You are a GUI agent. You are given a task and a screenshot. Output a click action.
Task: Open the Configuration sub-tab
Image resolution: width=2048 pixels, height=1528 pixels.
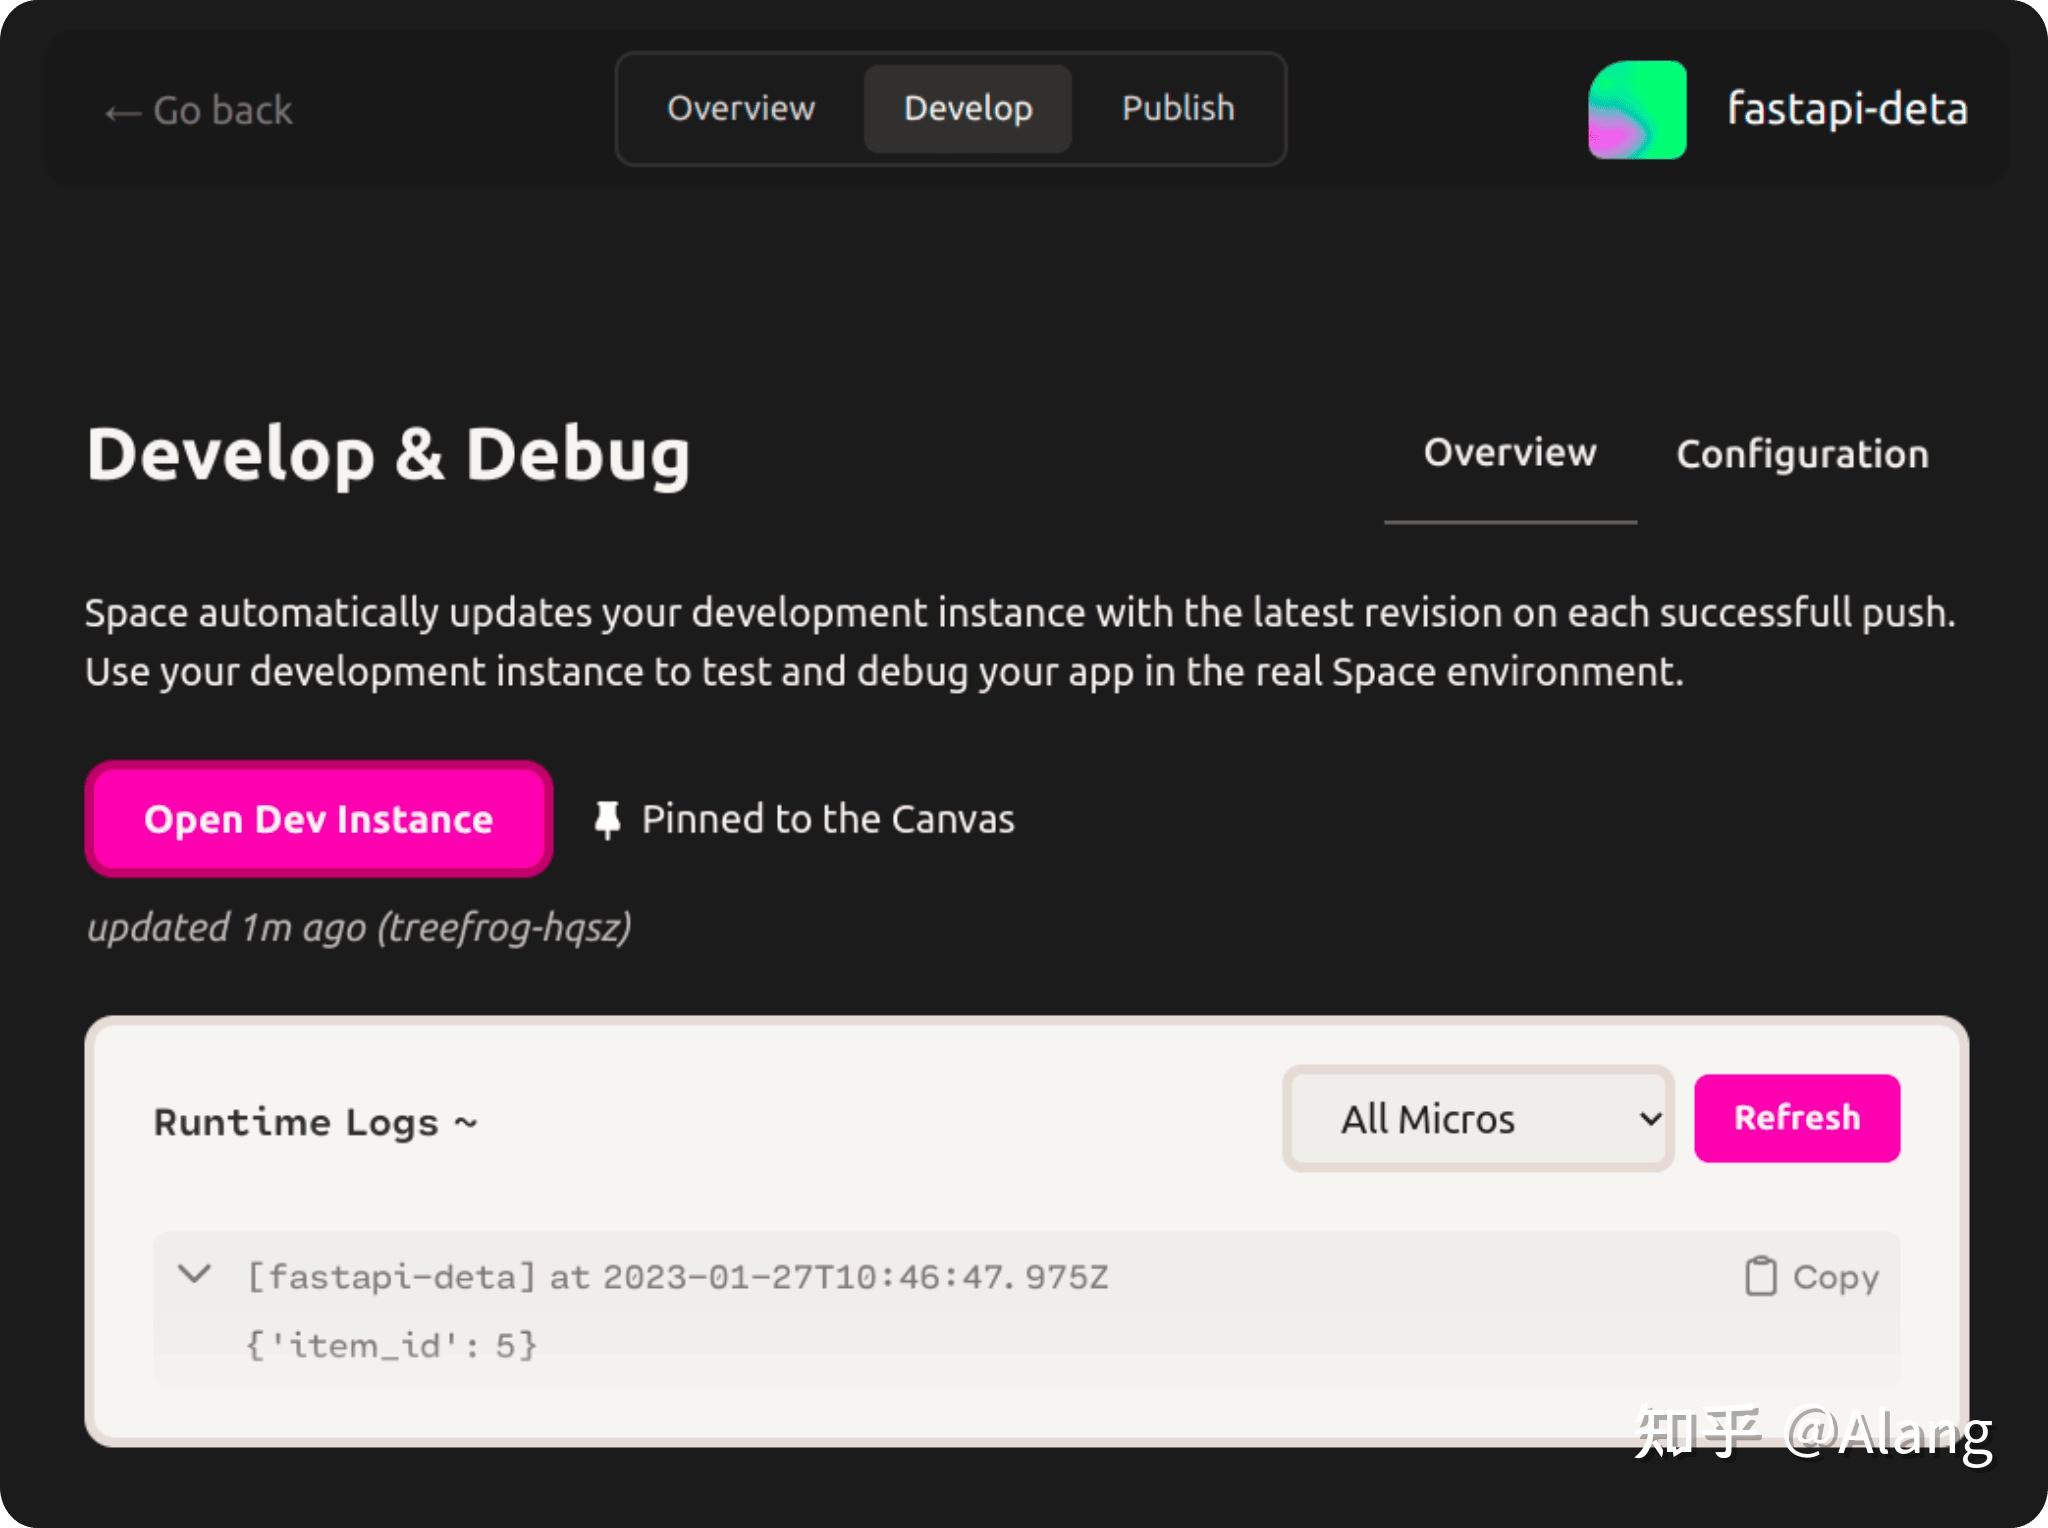coord(1802,455)
